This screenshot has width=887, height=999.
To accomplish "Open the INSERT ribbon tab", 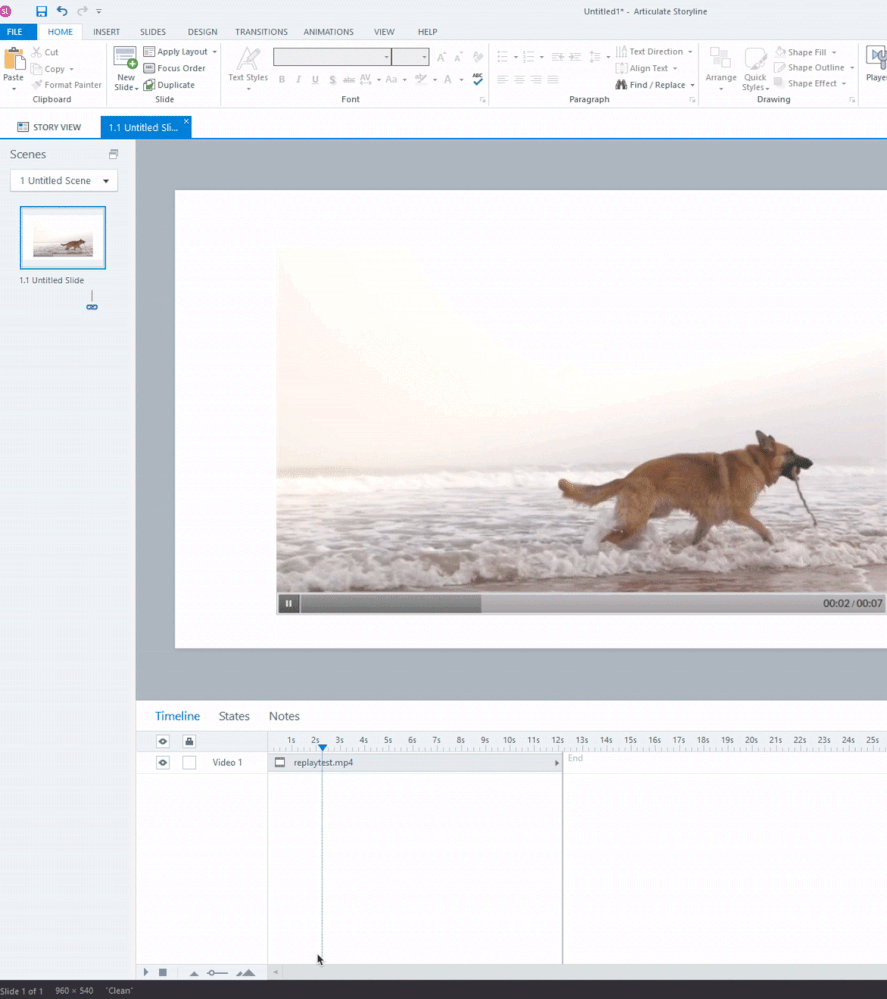I will (x=106, y=32).
